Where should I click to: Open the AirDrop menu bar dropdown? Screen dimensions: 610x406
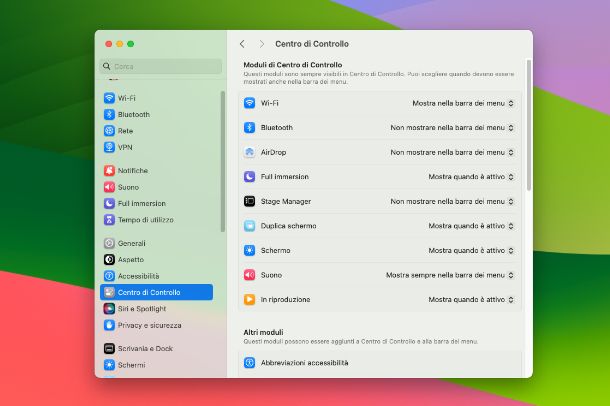click(x=452, y=152)
